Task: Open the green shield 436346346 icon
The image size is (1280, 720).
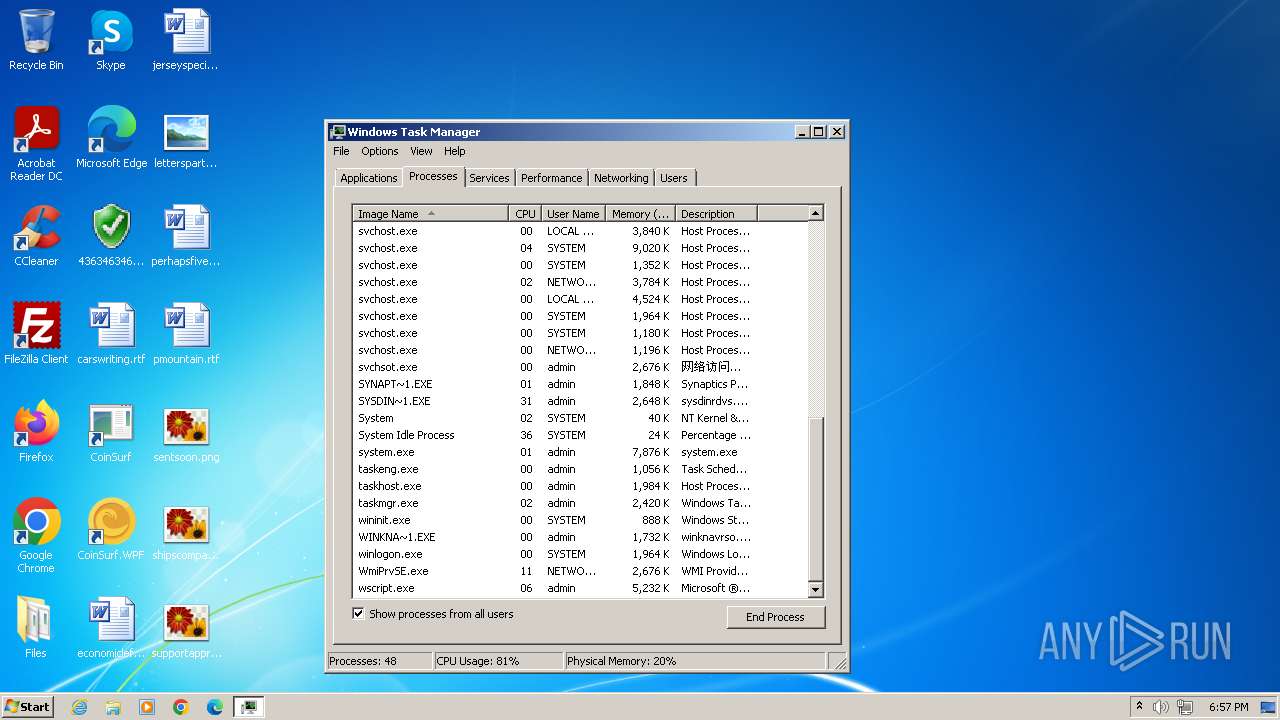Action: pos(111,235)
